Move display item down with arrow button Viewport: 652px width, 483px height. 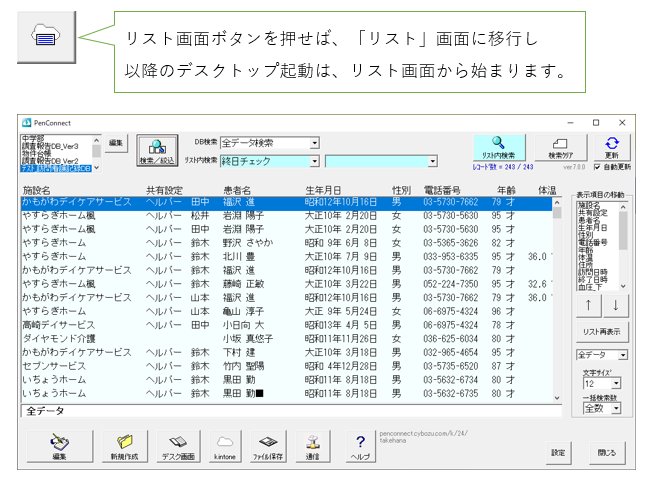point(616,306)
